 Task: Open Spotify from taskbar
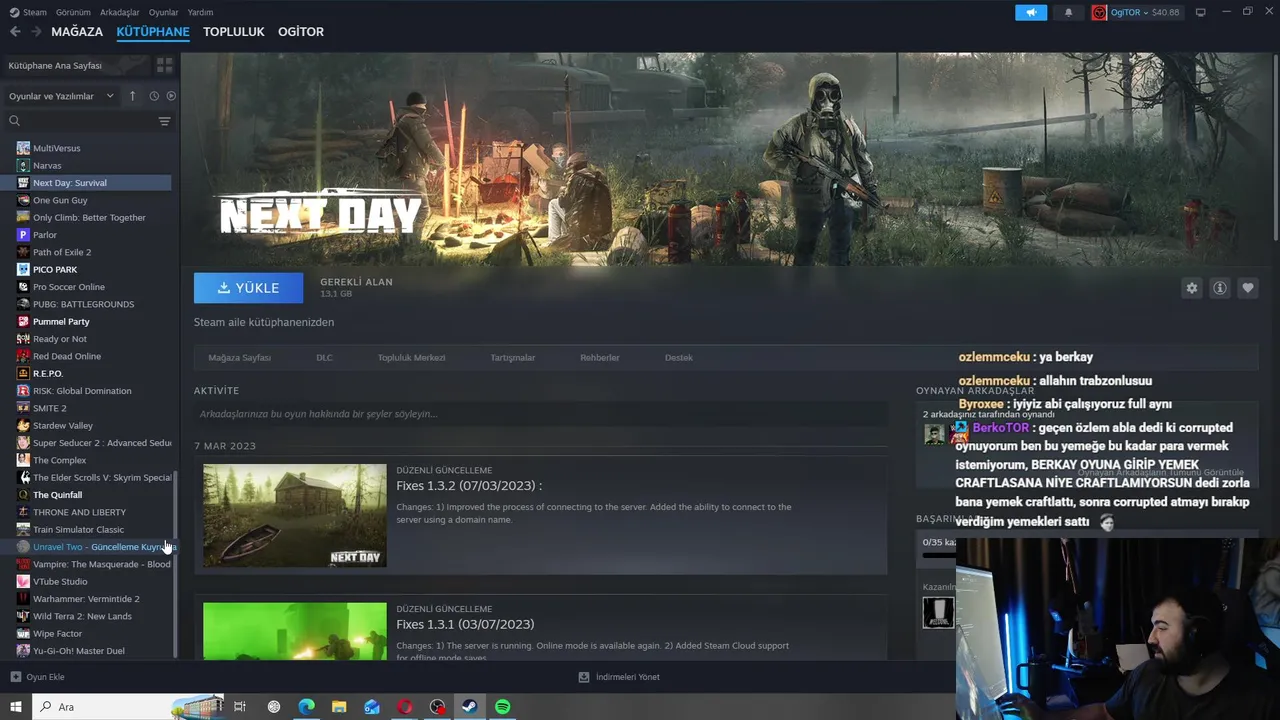pos(503,707)
